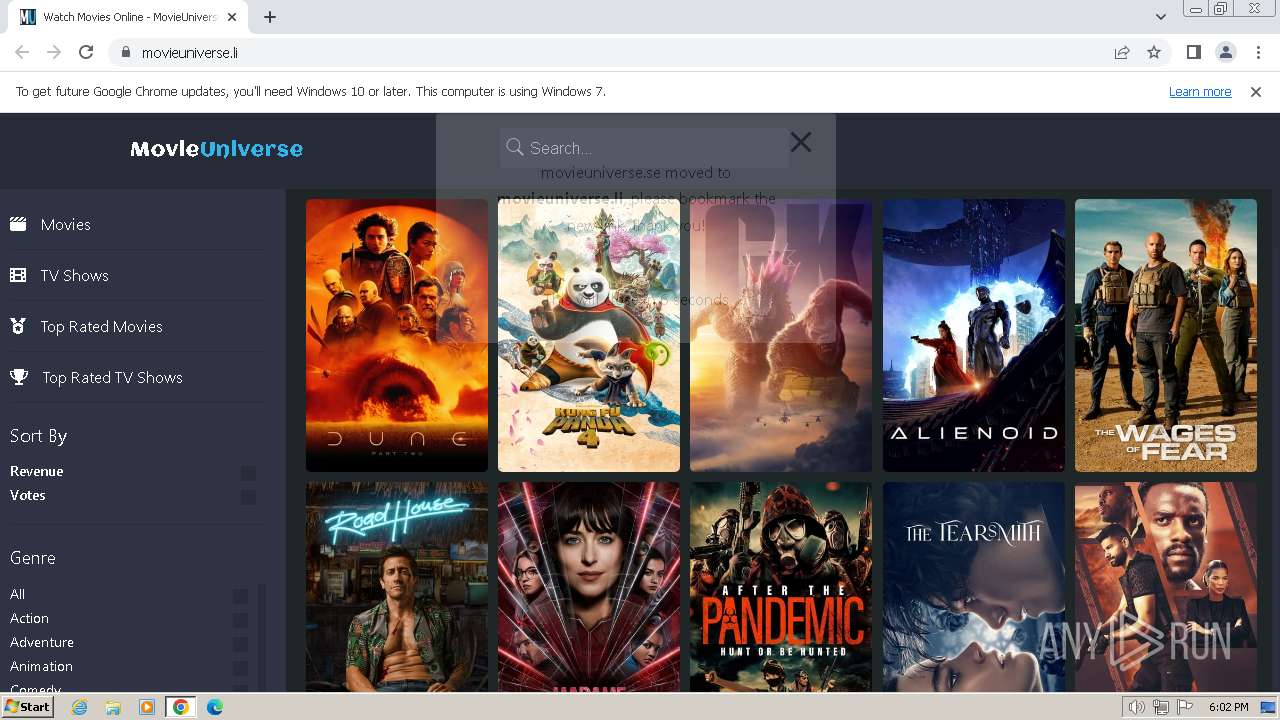Open the Dune Part Two poster

[x=397, y=335]
